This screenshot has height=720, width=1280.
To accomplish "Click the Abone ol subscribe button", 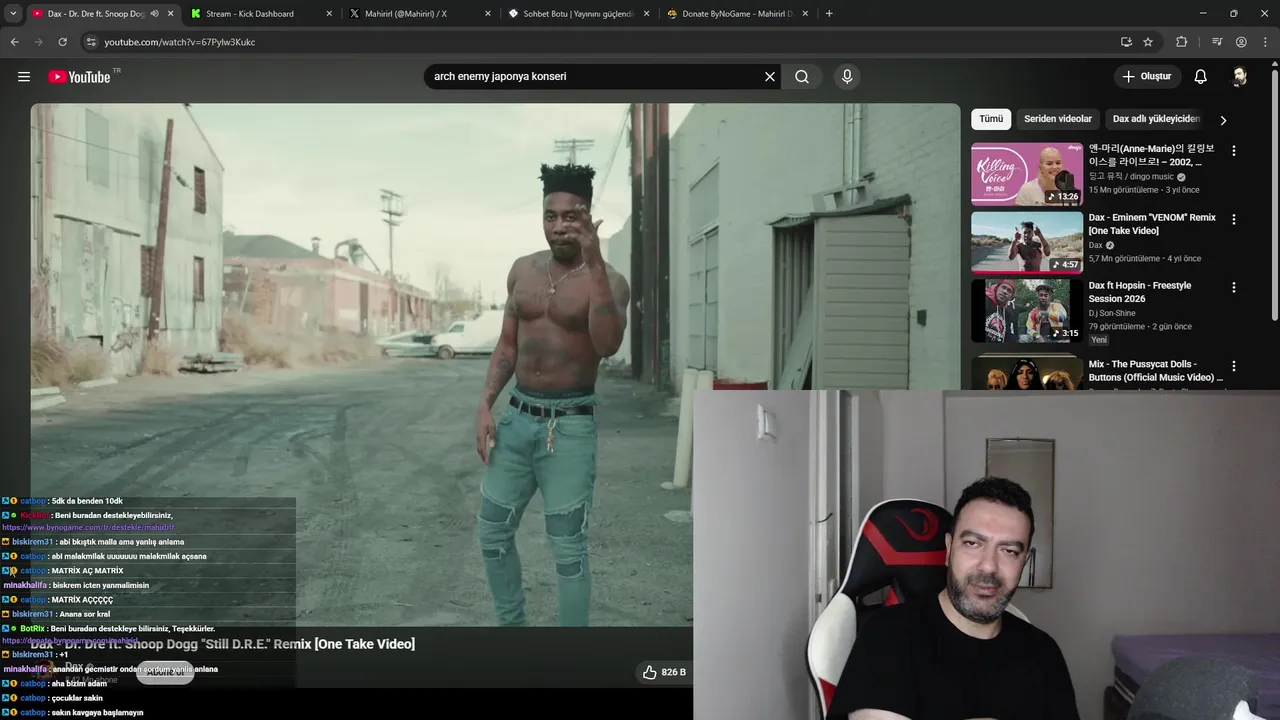I will click(165, 672).
